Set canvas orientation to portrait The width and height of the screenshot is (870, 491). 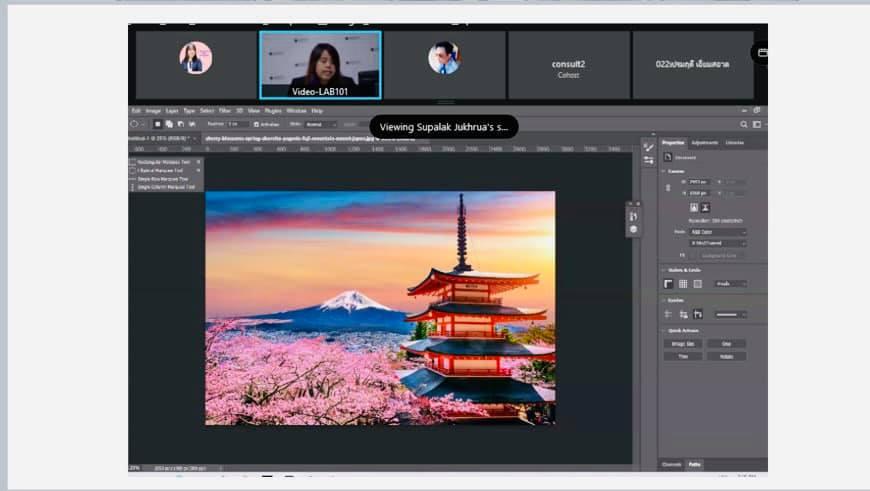pos(694,207)
